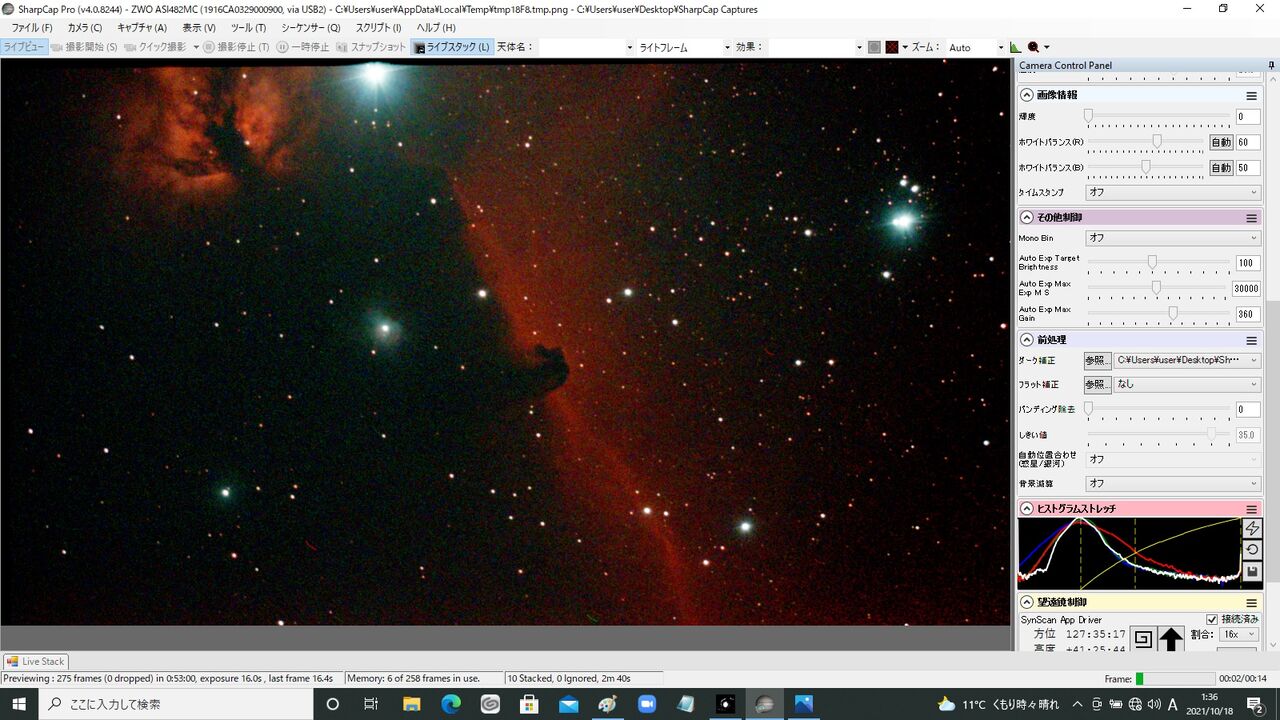Open the 望遠鏡制御 section menu icon
This screenshot has width=1280, height=720.
(1251, 603)
